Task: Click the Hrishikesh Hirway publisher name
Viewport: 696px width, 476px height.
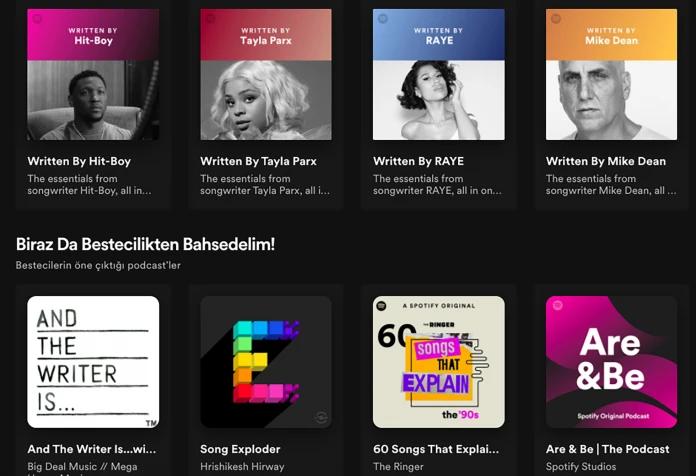Action: click(242, 467)
